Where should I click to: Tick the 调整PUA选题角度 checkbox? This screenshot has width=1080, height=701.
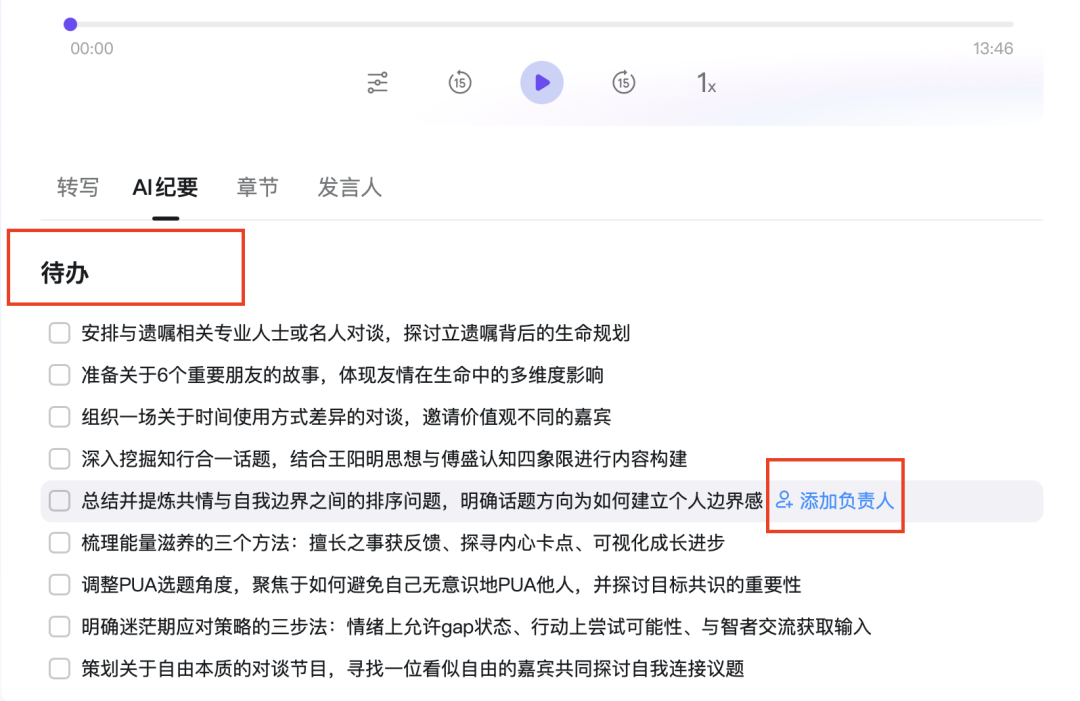[59, 584]
